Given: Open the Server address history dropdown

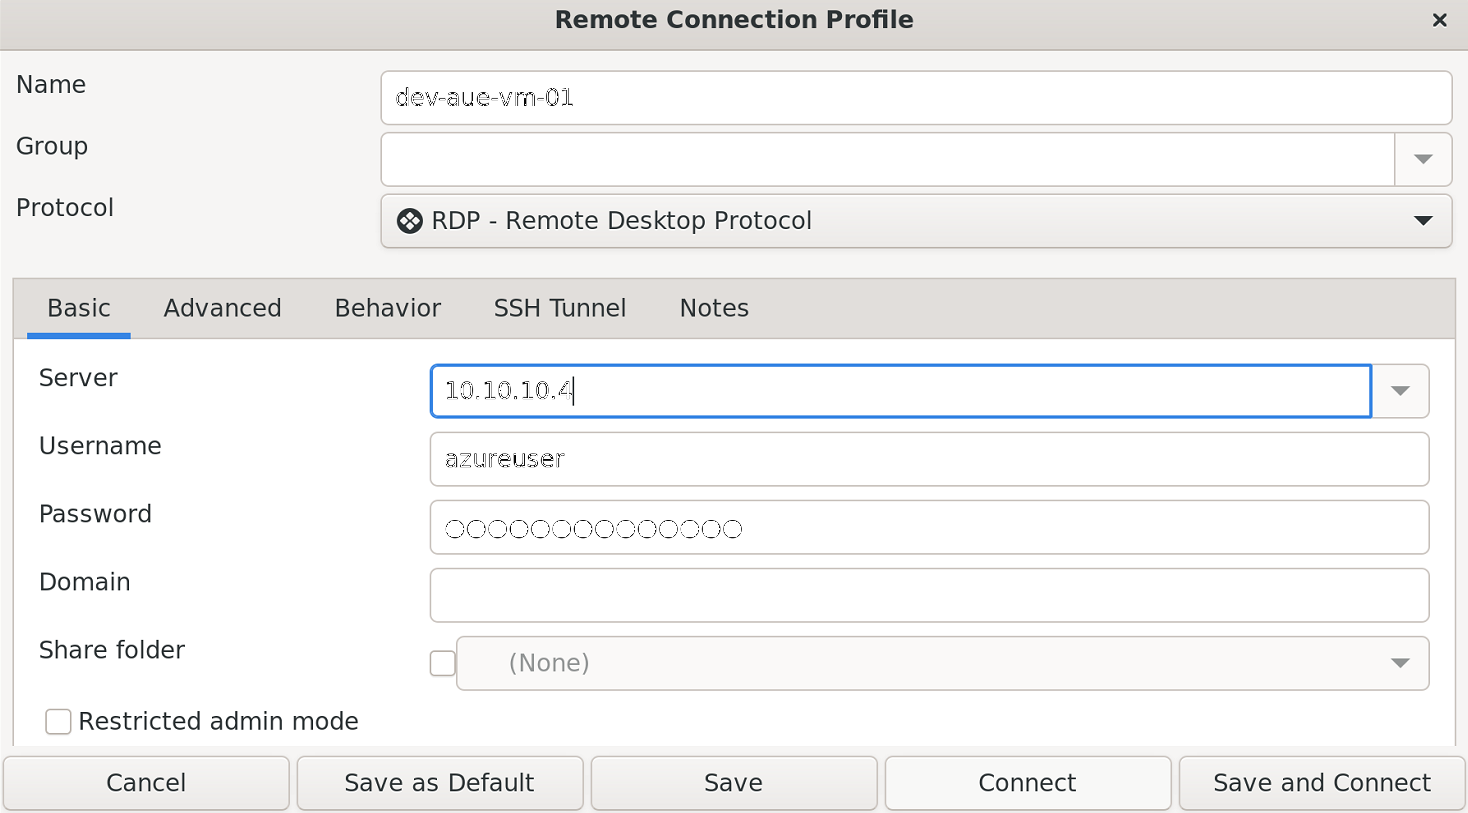Looking at the screenshot, I should coord(1399,391).
